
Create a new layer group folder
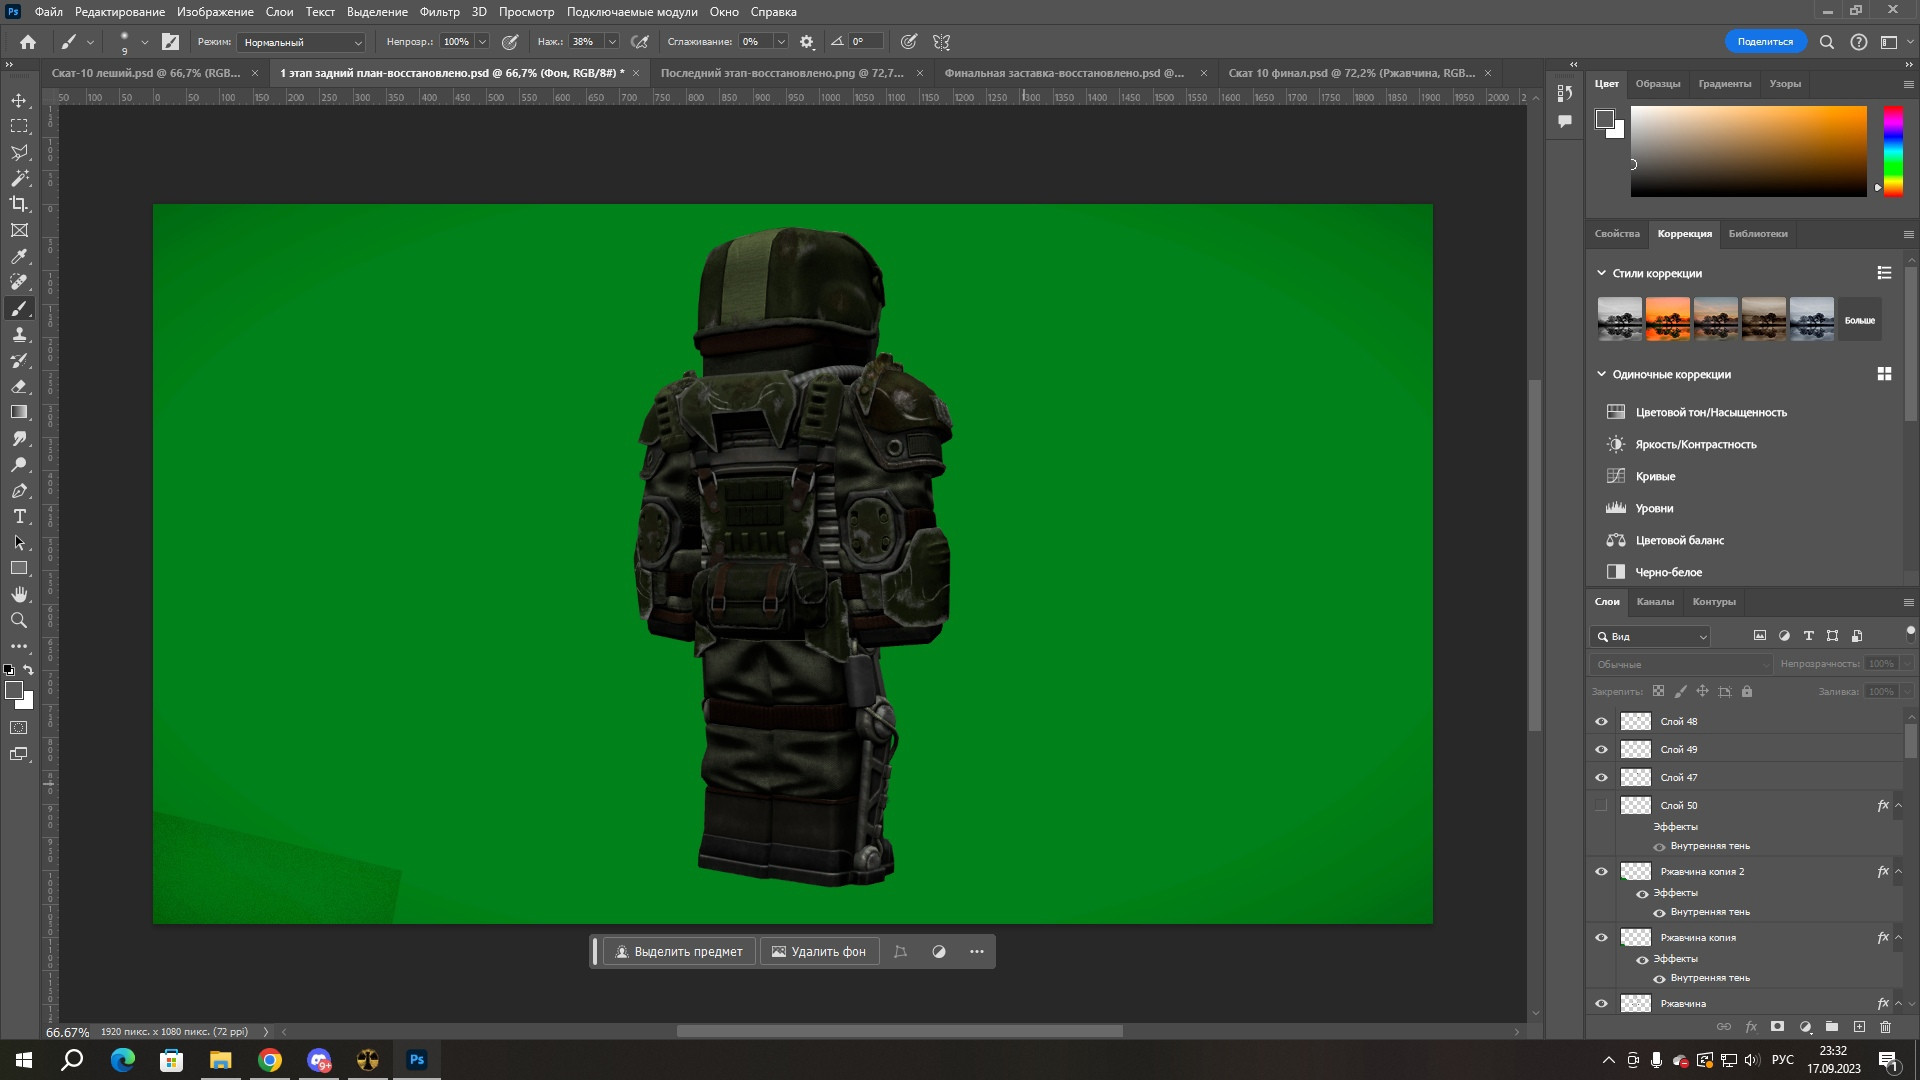pyautogui.click(x=1832, y=1027)
